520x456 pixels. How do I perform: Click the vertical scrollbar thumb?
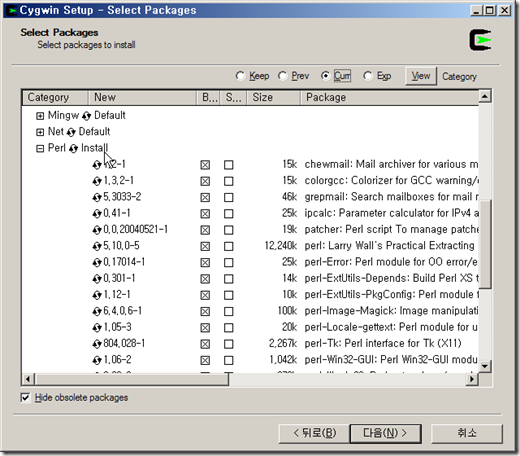pyautogui.click(x=485, y=244)
